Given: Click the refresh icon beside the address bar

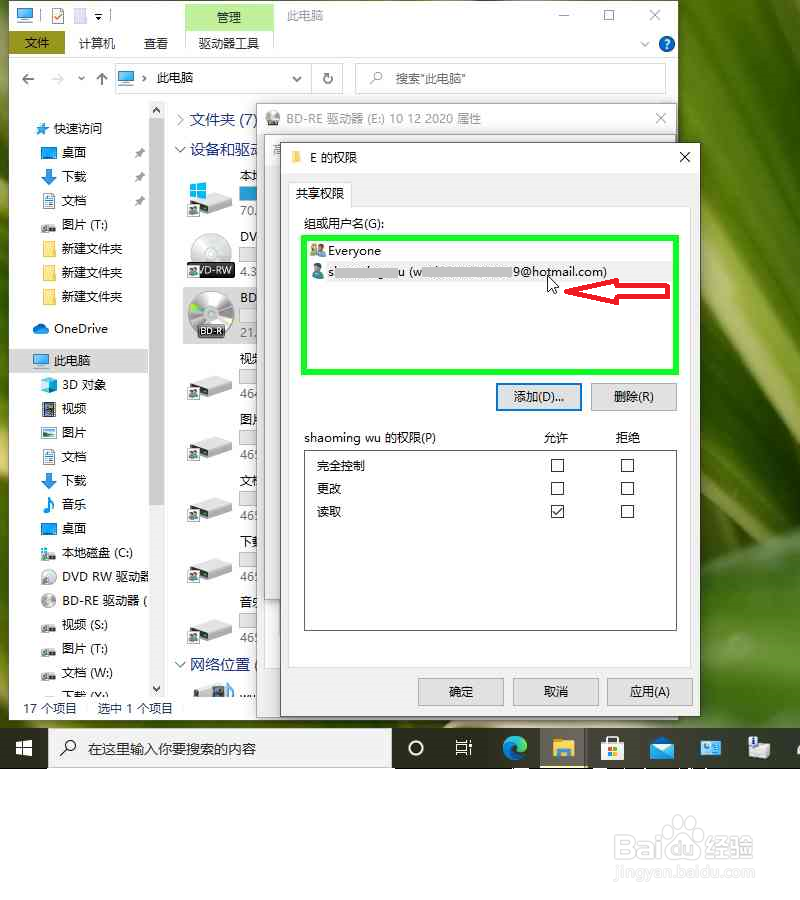Looking at the screenshot, I should 328,78.
